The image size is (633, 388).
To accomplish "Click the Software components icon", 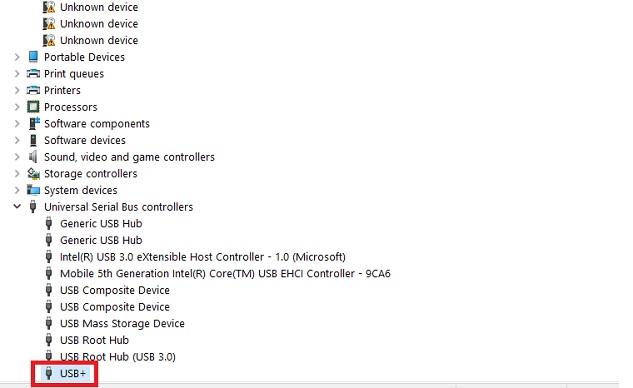I will (34, 124).
